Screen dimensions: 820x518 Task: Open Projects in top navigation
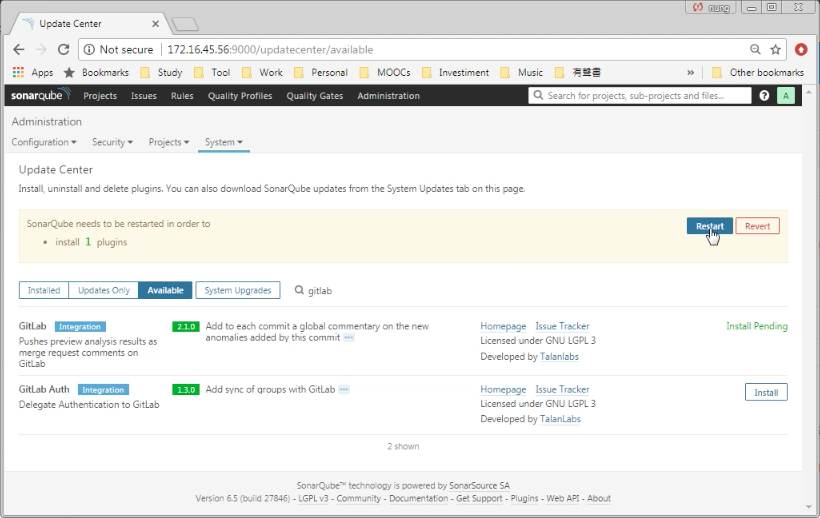(100, 96)
